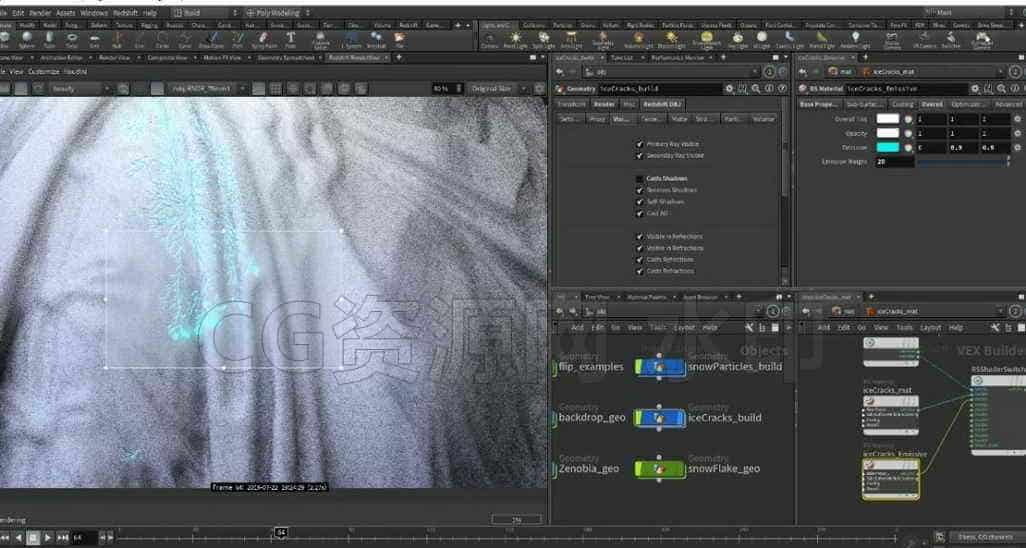This screenshot has width=1026, height=548.
Task: Open gear menu for iceCracks_build parameters
Action: pyautogui.click(x=730, y=88)
